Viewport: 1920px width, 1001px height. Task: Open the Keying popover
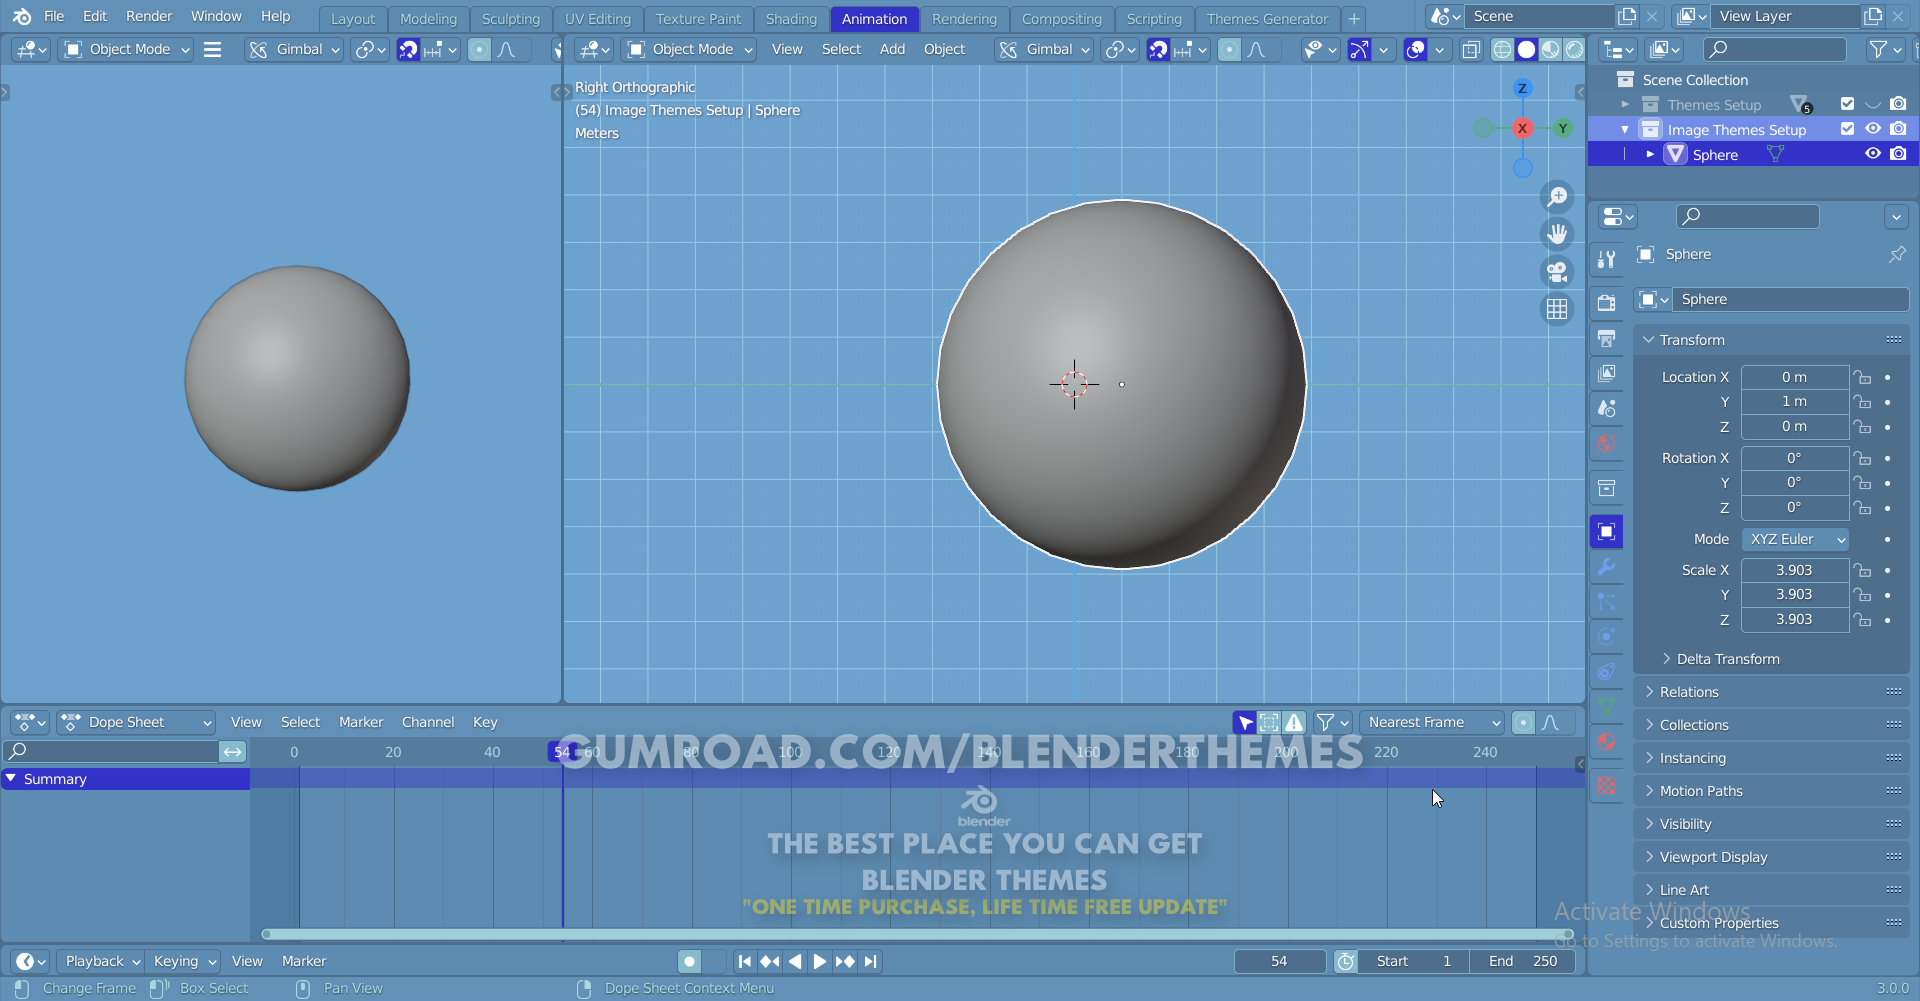pos(184,961)
